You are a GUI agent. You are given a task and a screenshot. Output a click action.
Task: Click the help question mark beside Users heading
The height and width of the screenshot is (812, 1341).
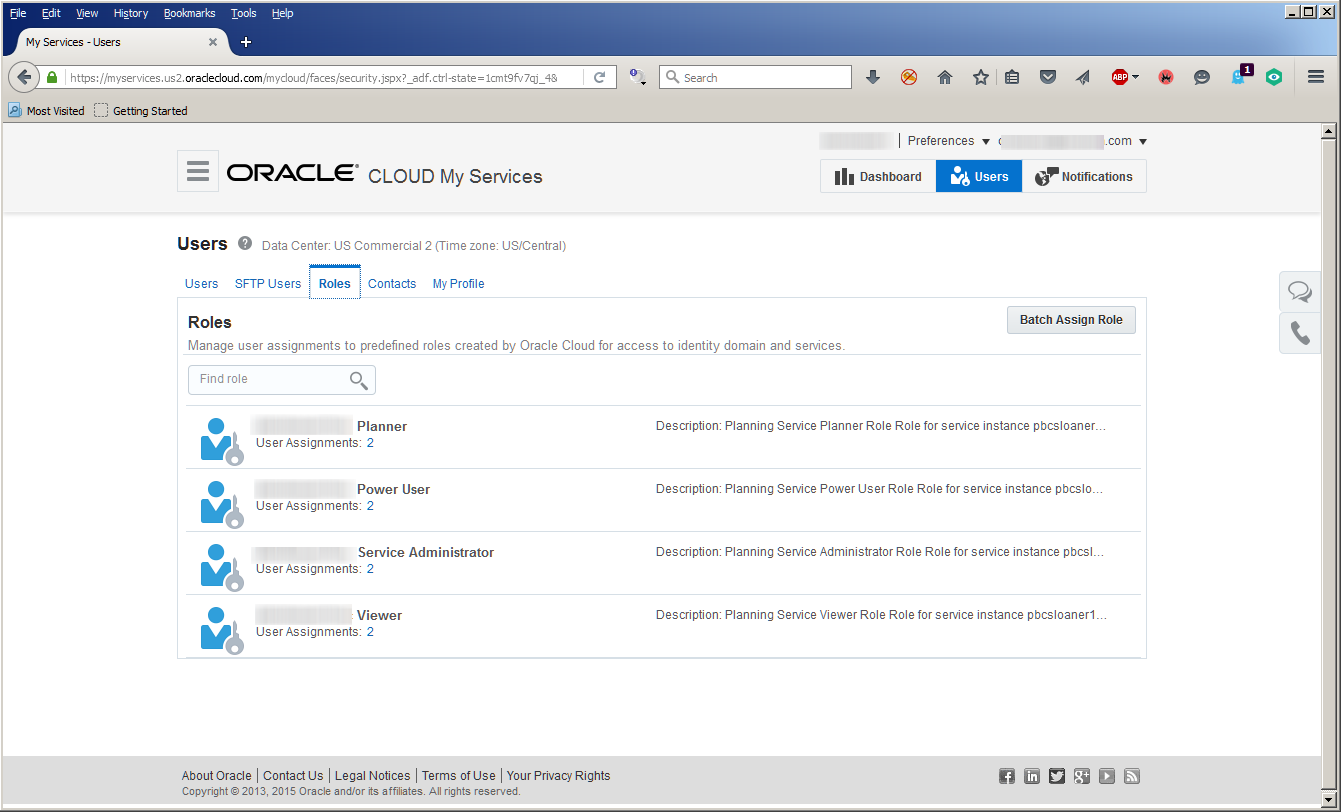pos(245,243)
